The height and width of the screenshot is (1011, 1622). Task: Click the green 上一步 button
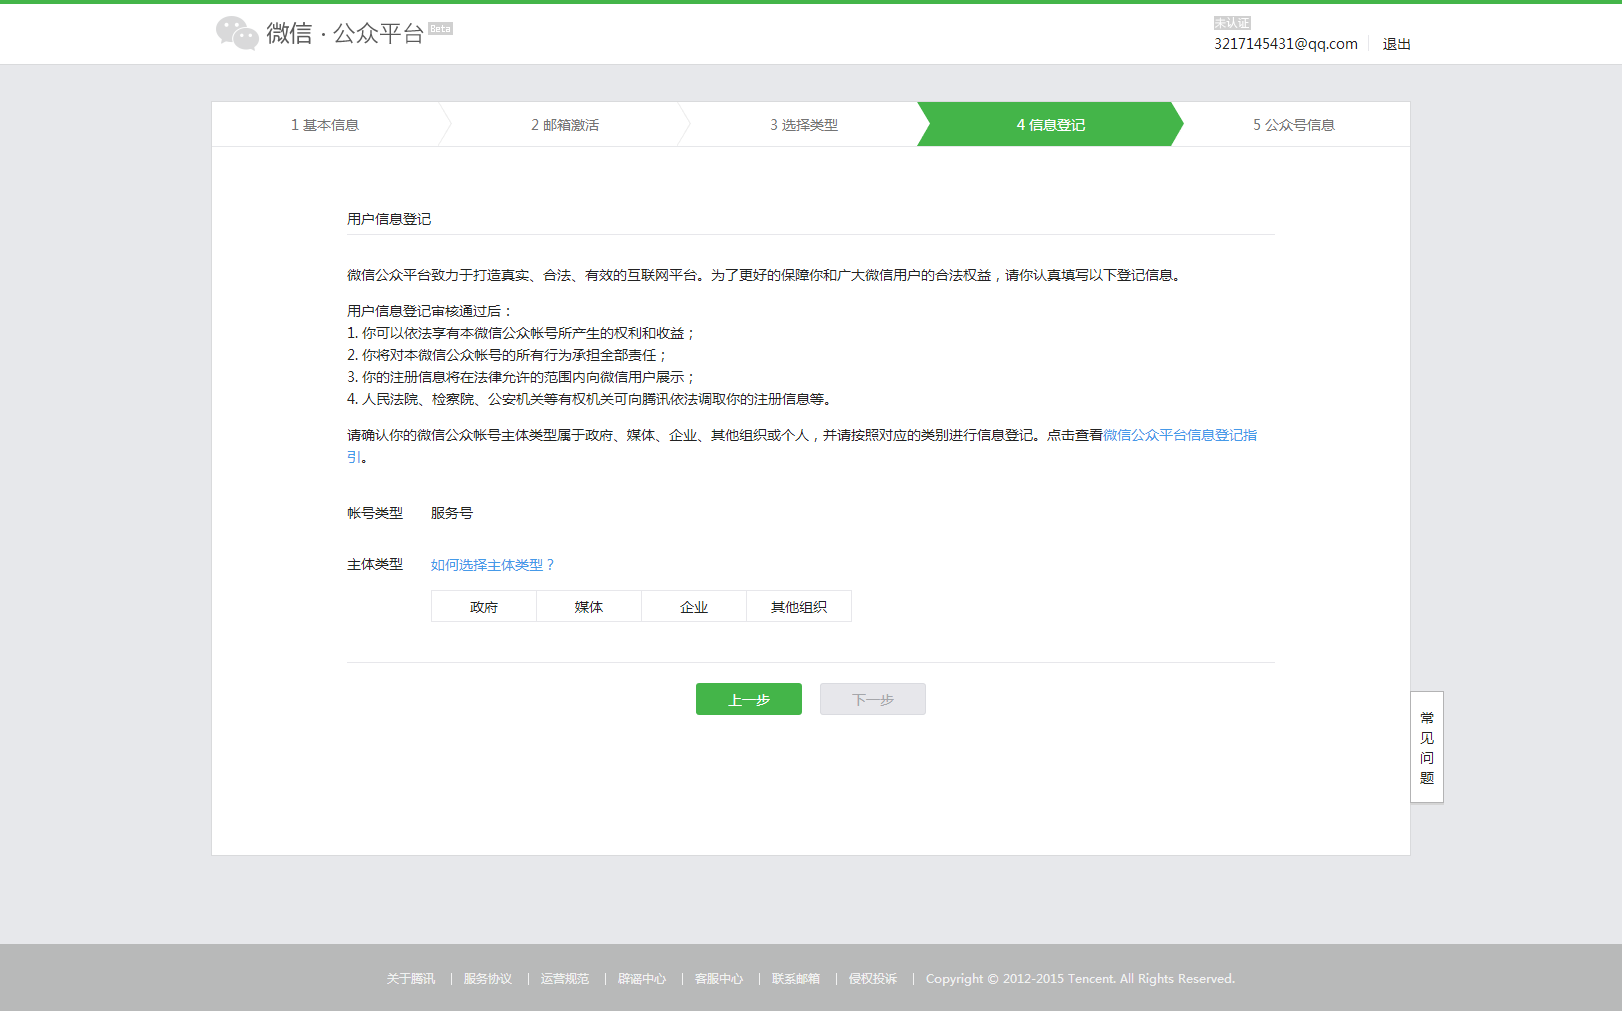(x=749, y=700)
